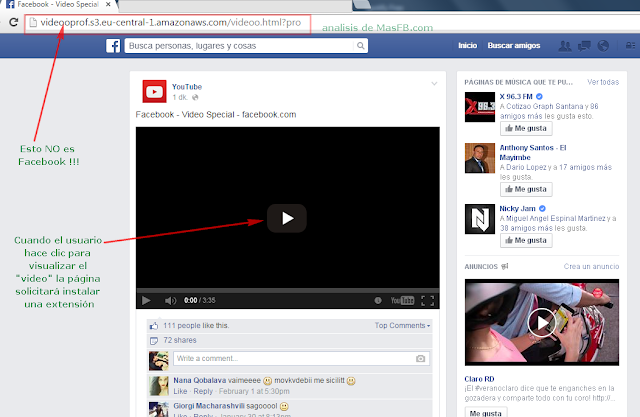Click Crea un anuncio link
The image size is (640, 417).
click(x=591, y=266)
